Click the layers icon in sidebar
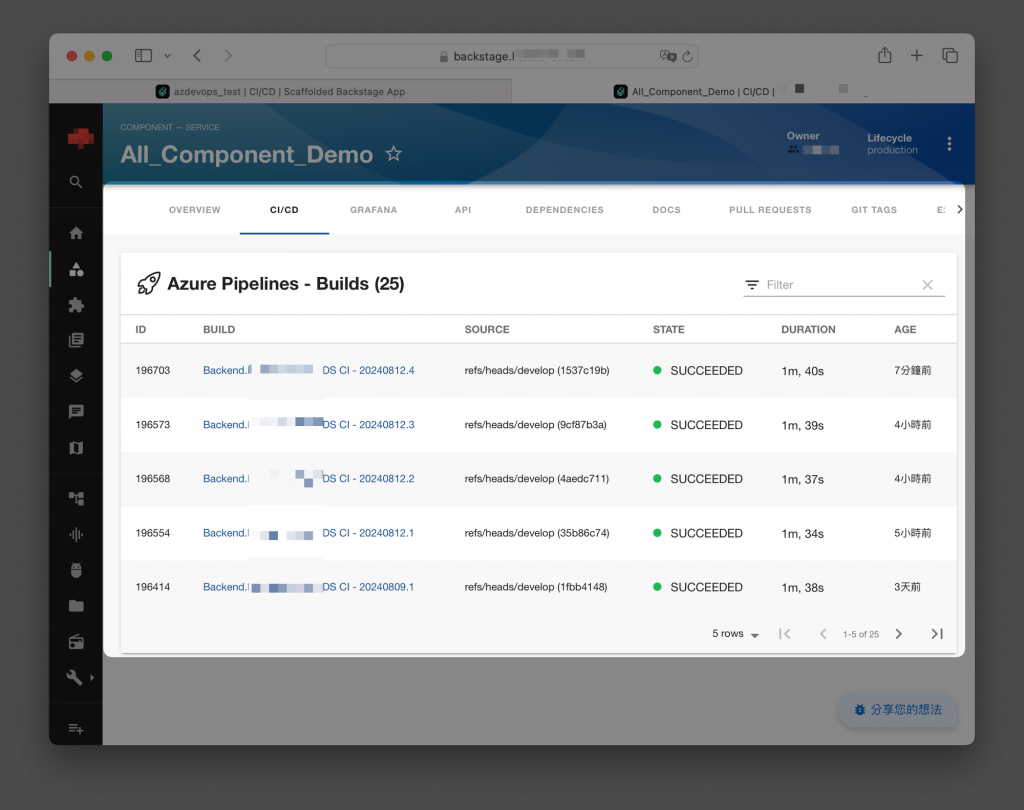This screenshot has width=1024, height=810. pos(76,376)
